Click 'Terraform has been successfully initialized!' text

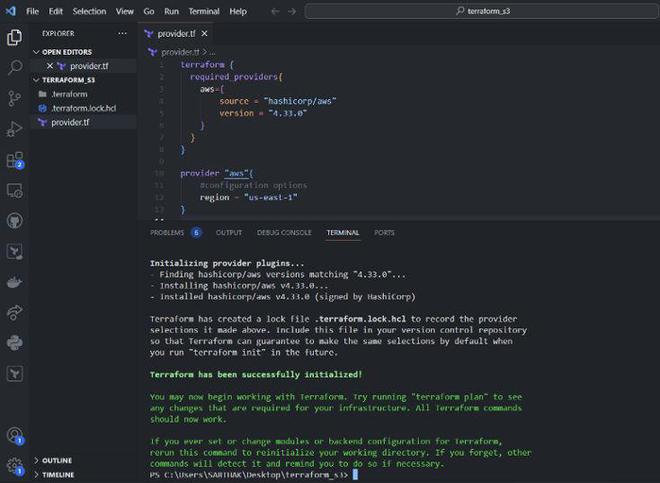(256, 374)
